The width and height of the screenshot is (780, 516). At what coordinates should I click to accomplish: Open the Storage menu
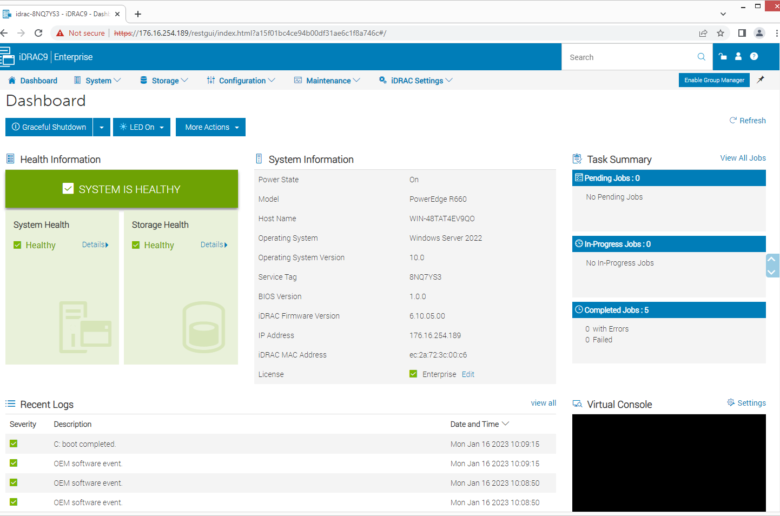pos(165,80)
